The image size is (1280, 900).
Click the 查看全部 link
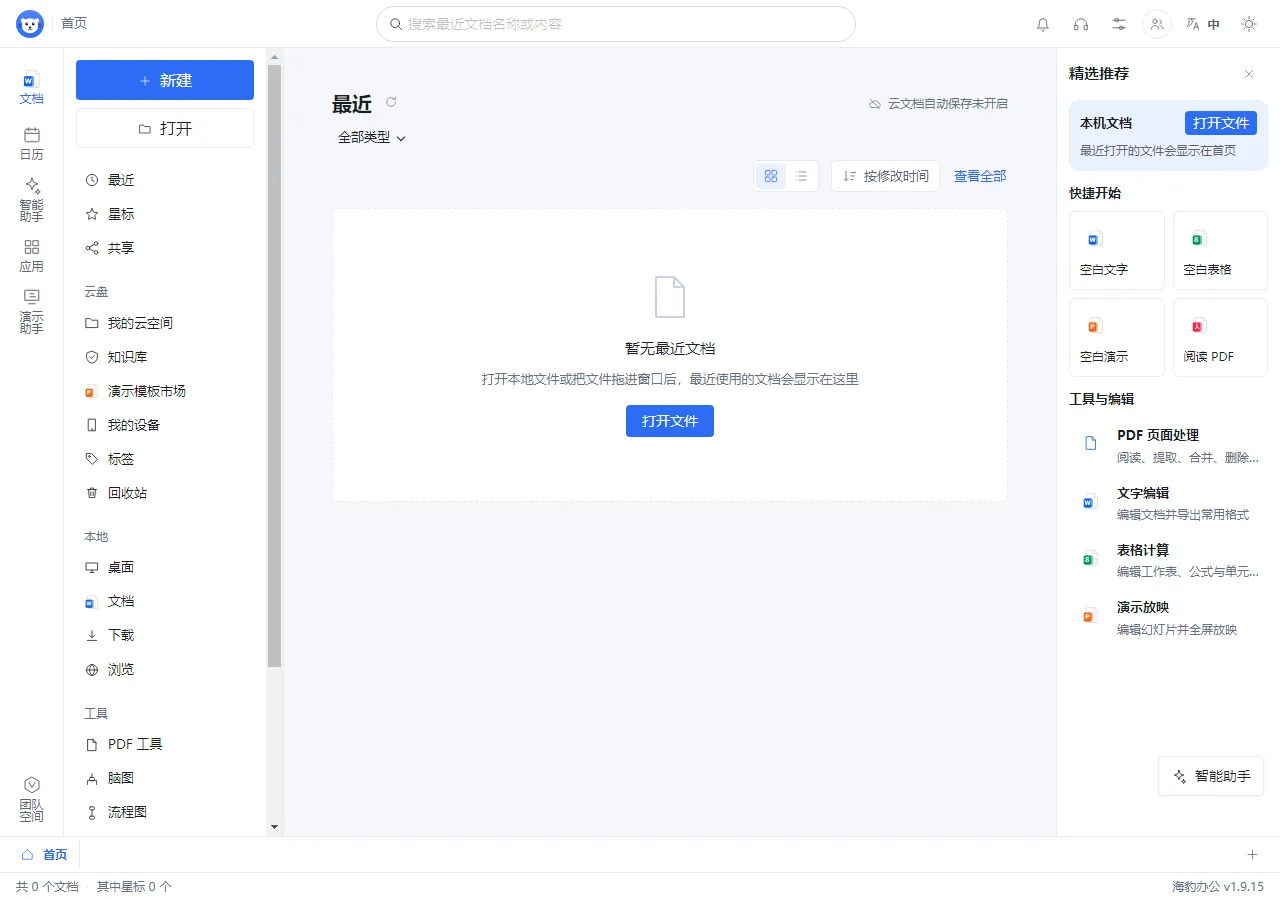coord(980,176)
